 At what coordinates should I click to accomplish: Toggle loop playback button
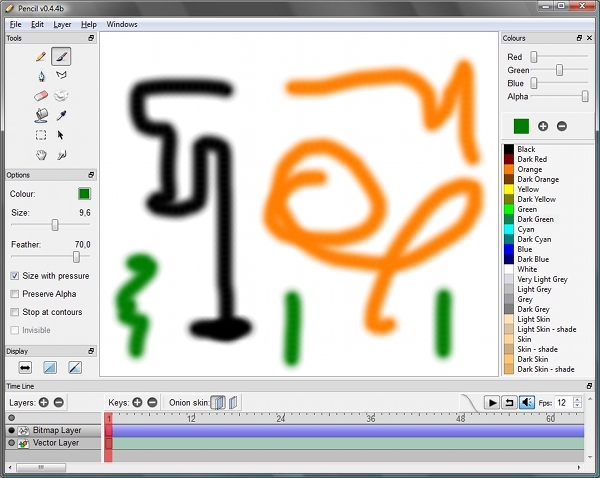[509, 402]
